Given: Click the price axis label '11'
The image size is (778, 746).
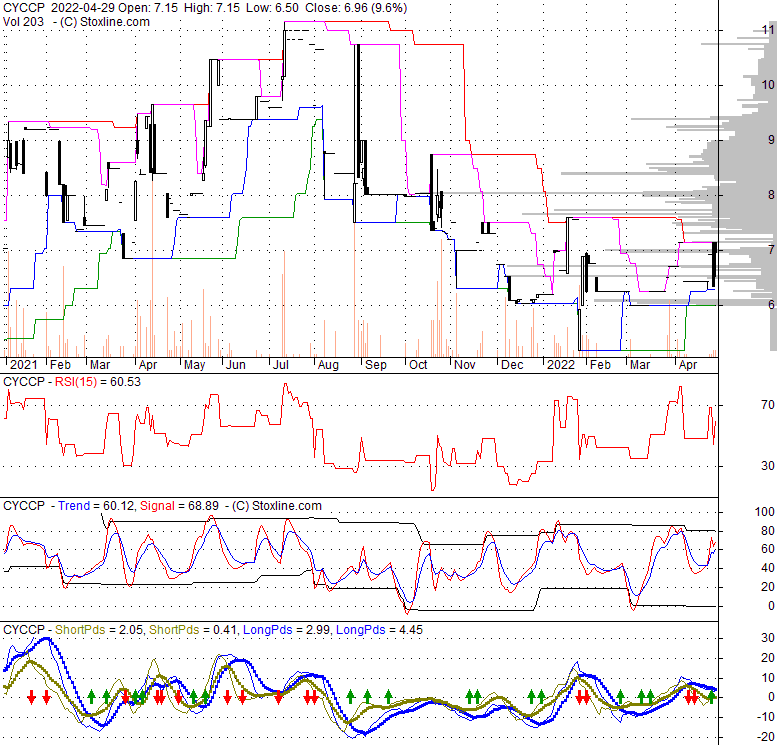Looking at the screenshot, I should point(768,30).
